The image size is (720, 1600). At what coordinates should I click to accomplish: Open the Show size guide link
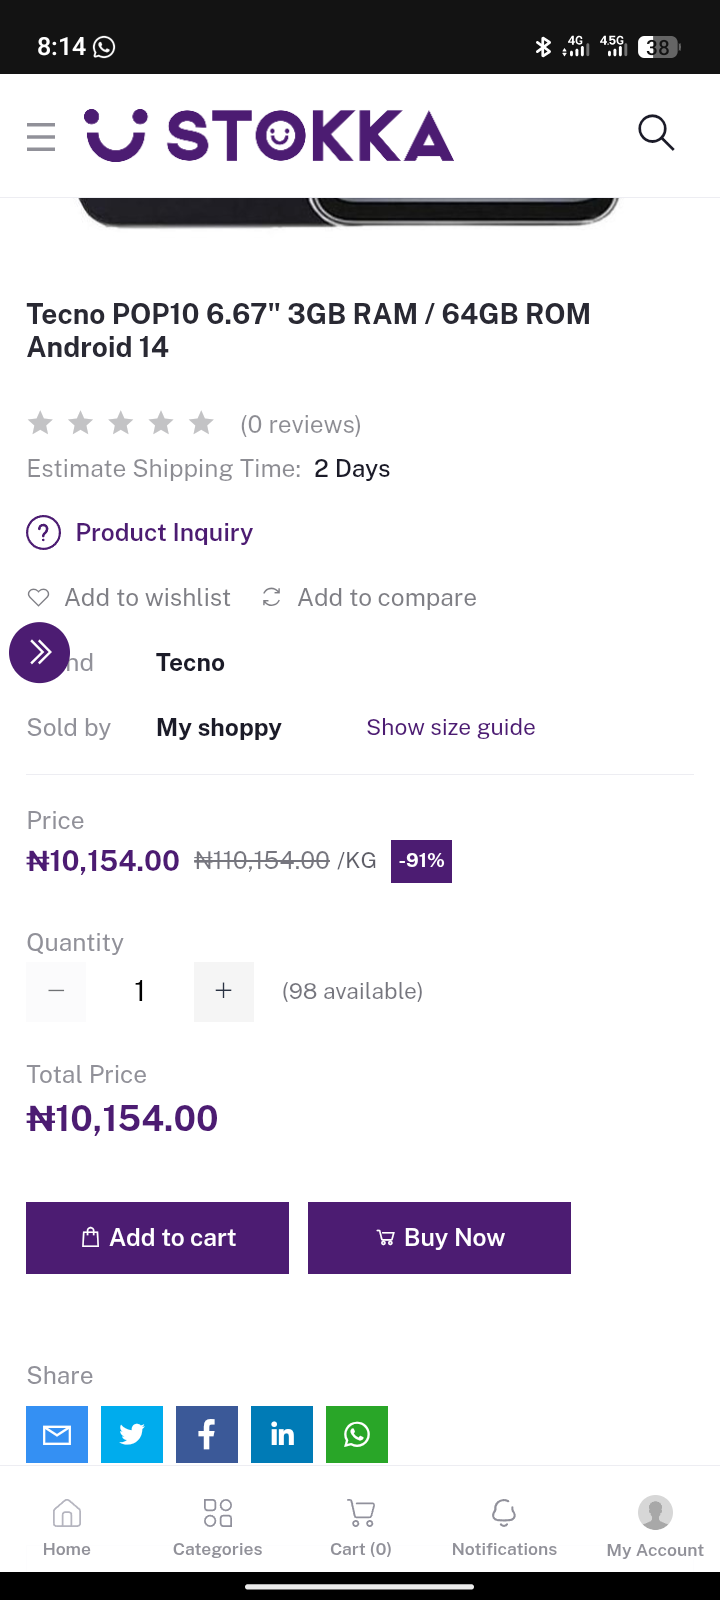[x=450, y=728]
